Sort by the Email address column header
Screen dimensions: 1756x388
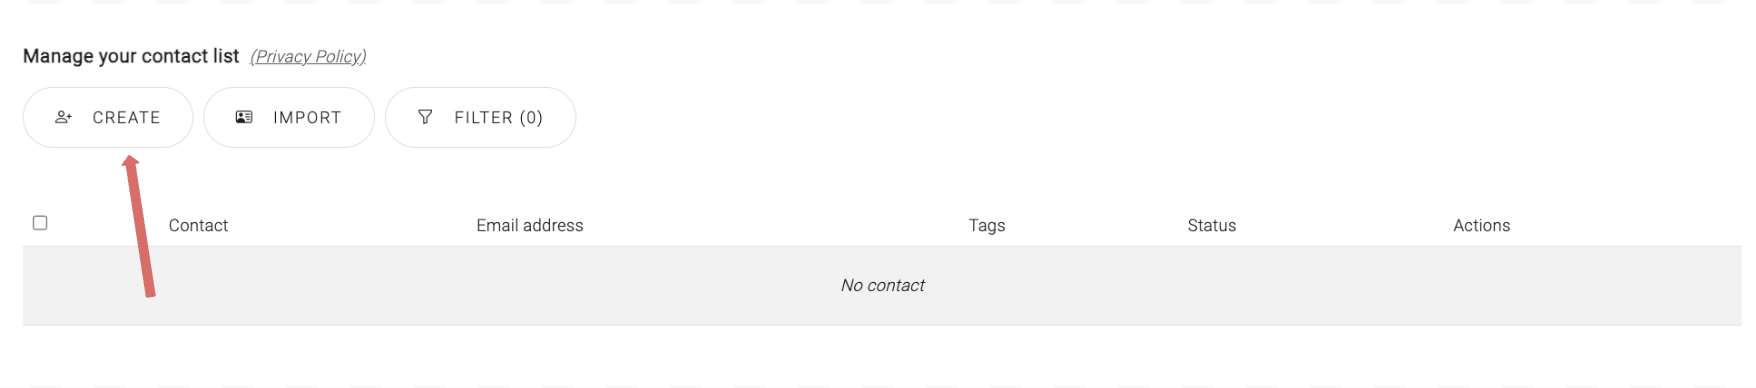[x=530, y=226]
